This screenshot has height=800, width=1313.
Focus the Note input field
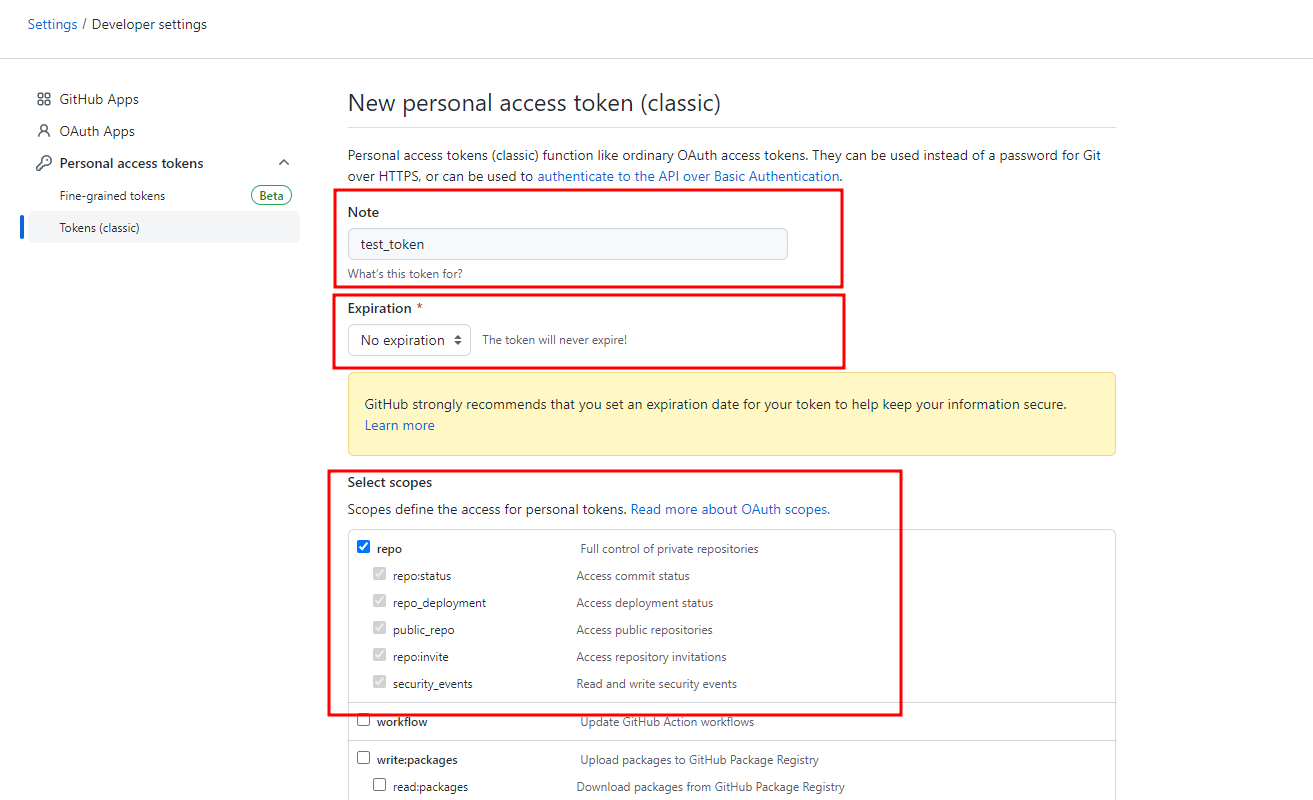568,244
